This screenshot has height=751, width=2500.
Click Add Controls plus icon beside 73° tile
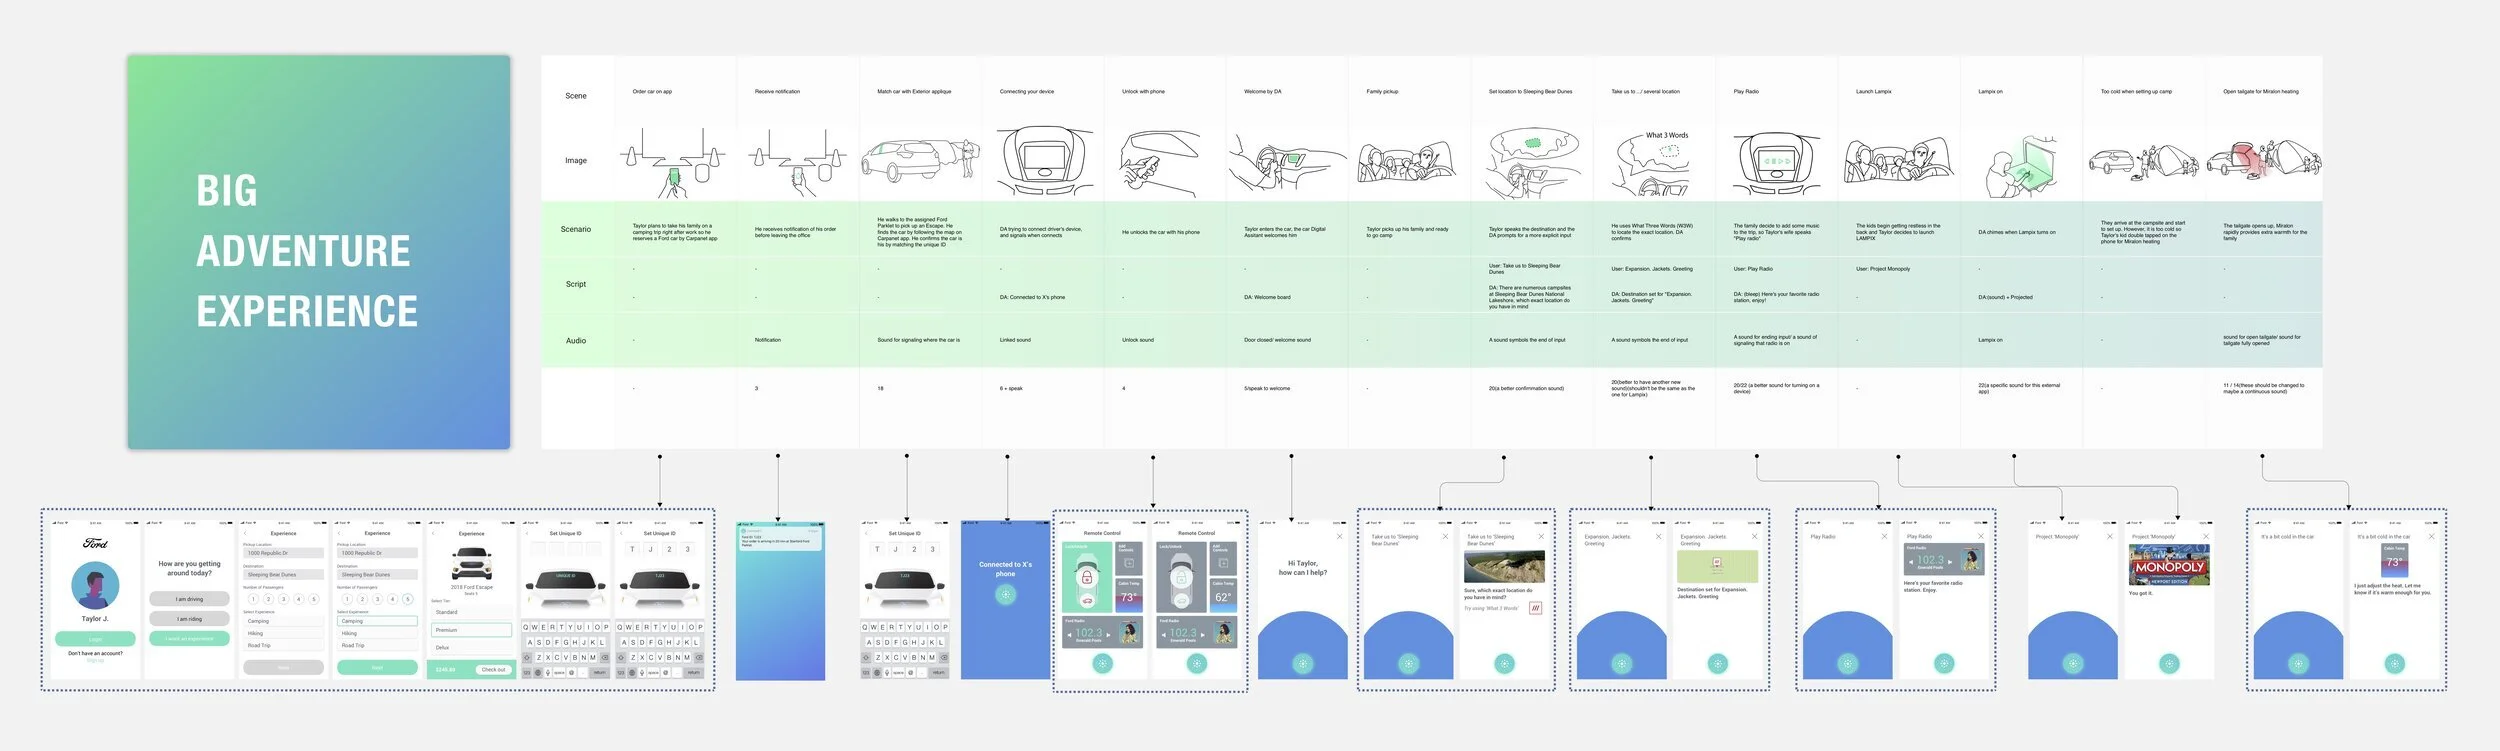coord(1128,563)
